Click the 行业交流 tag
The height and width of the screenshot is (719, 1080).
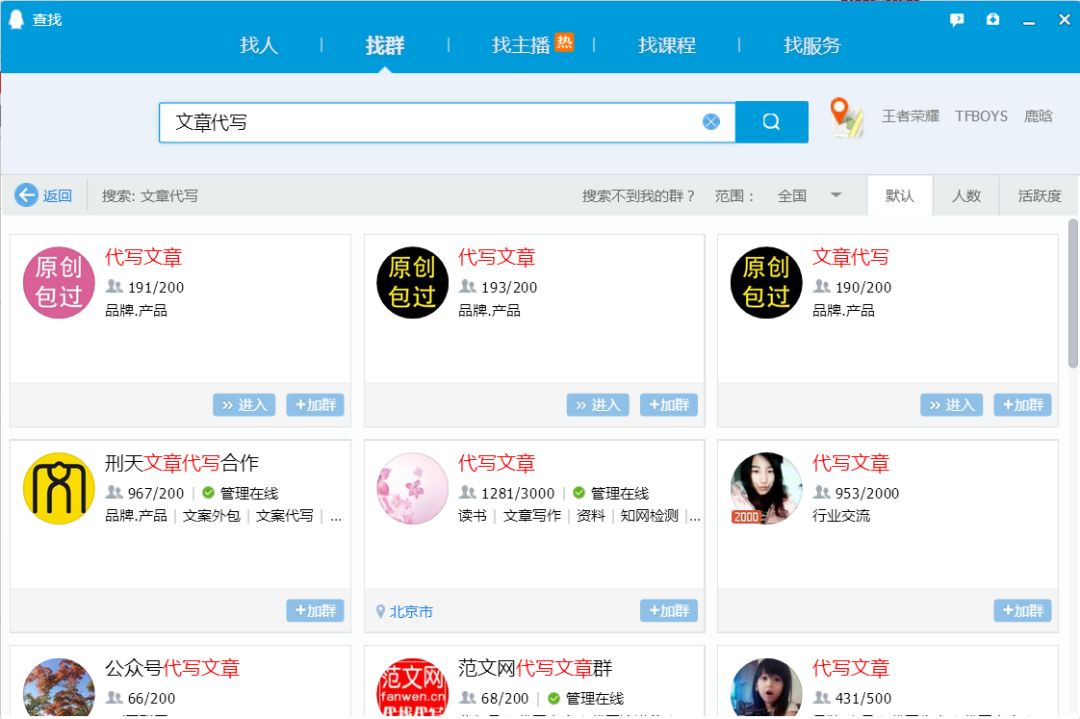(x=841, y=516)
